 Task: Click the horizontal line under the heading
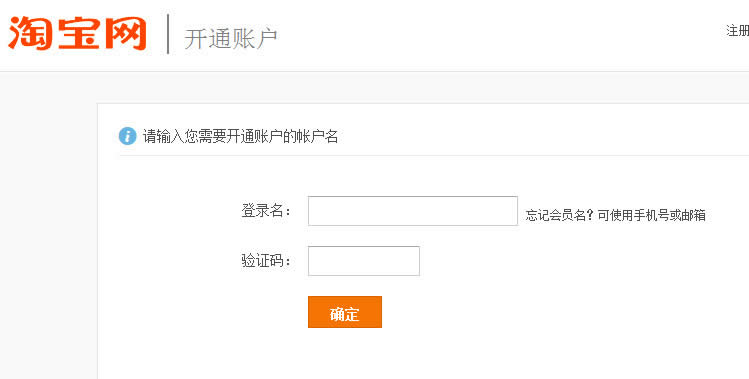click(x=434, y=155)
